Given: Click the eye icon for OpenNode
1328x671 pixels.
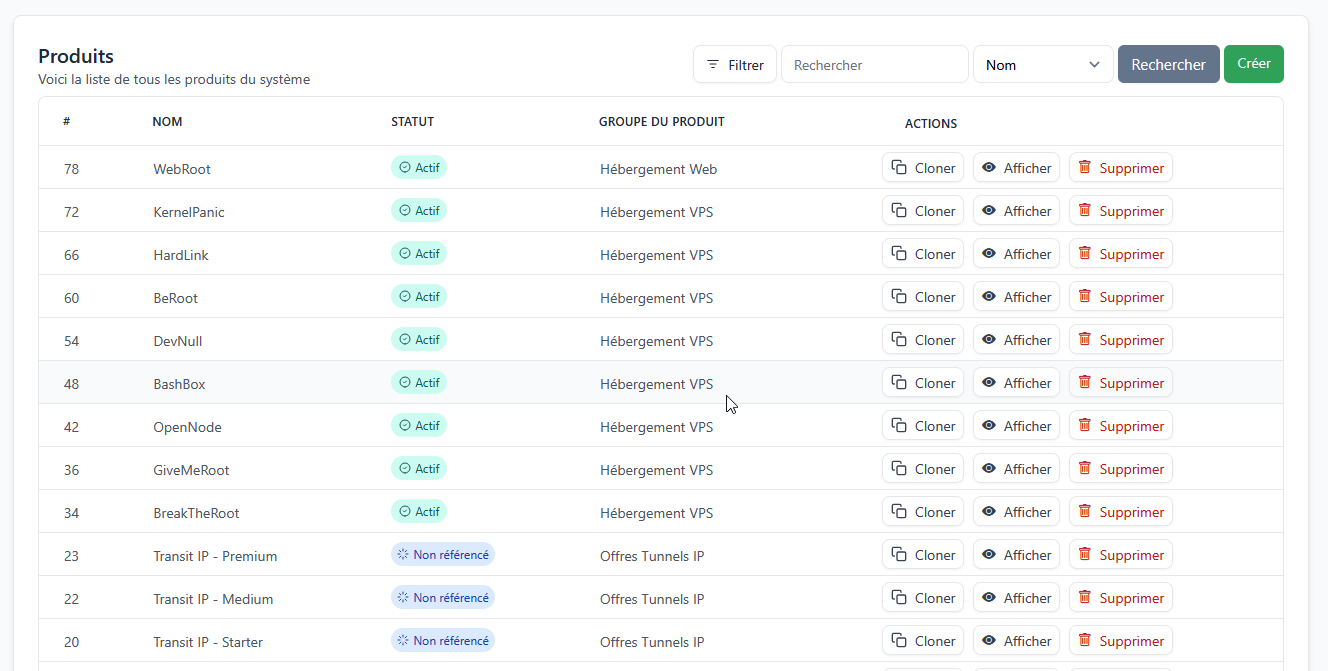Looking at the screenshot, I should coord(989,426).
